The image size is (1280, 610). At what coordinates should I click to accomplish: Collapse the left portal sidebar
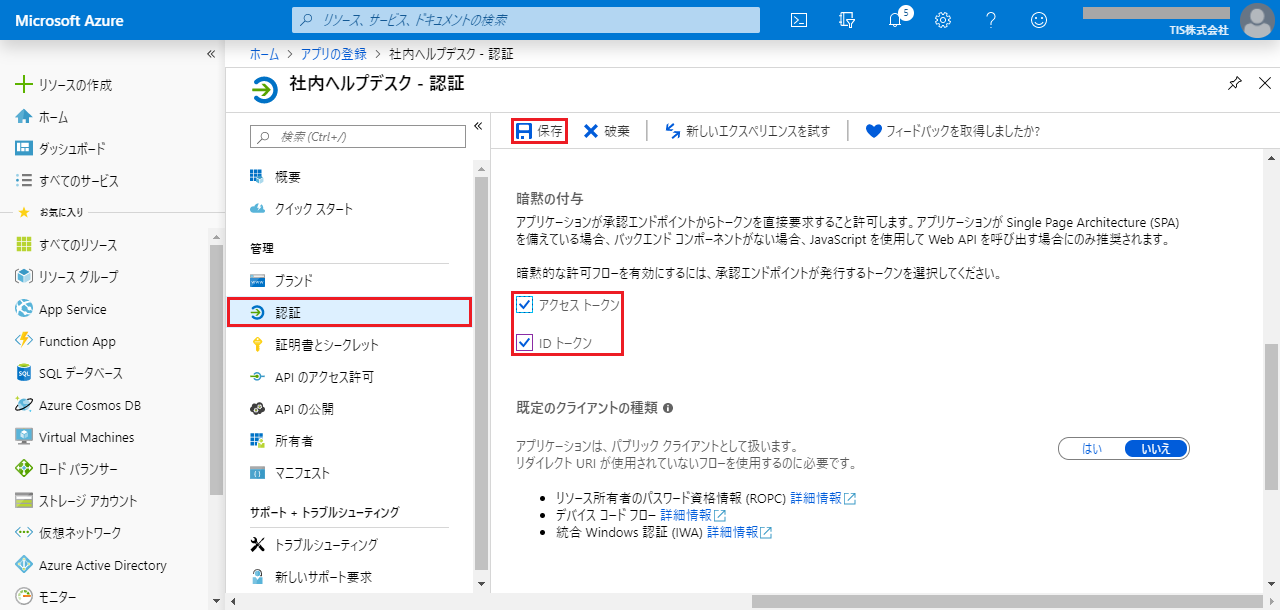(x=211, y=53)
